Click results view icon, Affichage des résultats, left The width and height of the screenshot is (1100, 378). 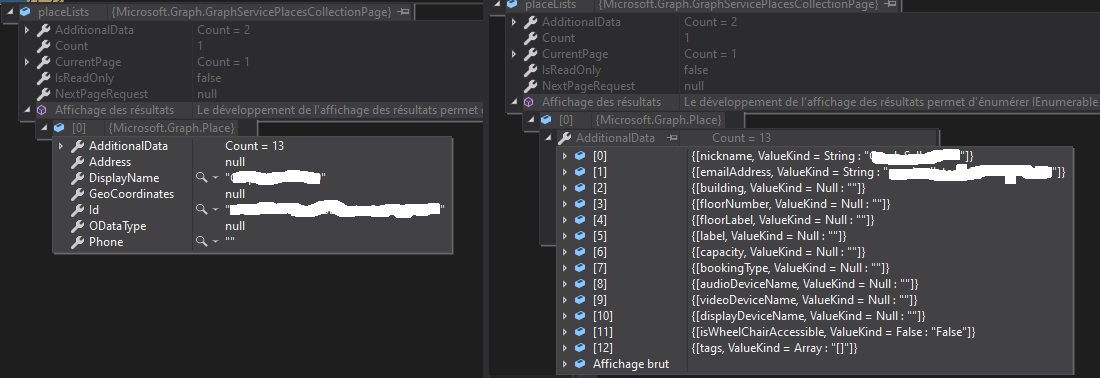(42, 110)
